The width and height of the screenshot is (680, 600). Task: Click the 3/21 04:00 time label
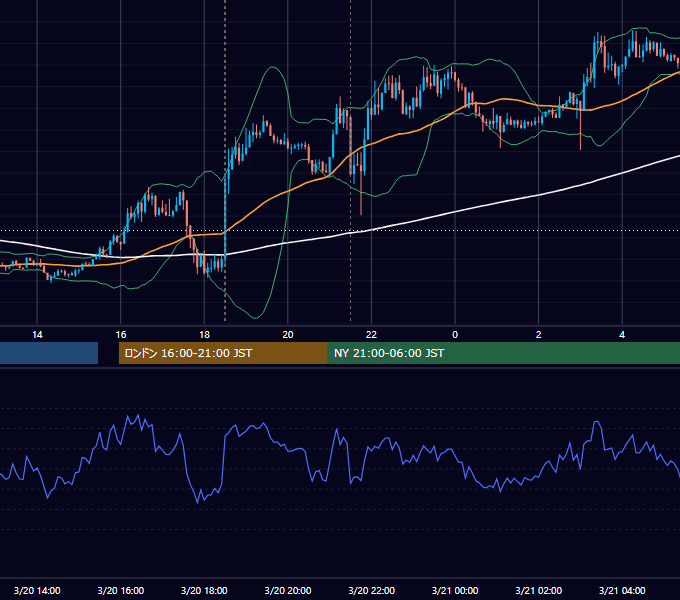[622, 590]
